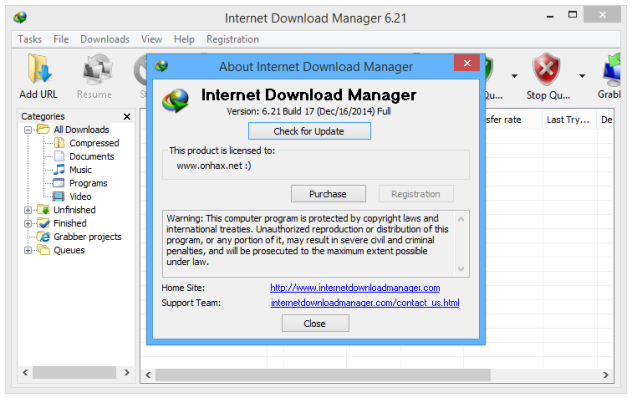This screenshot has height=398, width=632.
Task: Expand the Finished tree node
Action: (x=28, y=223)
